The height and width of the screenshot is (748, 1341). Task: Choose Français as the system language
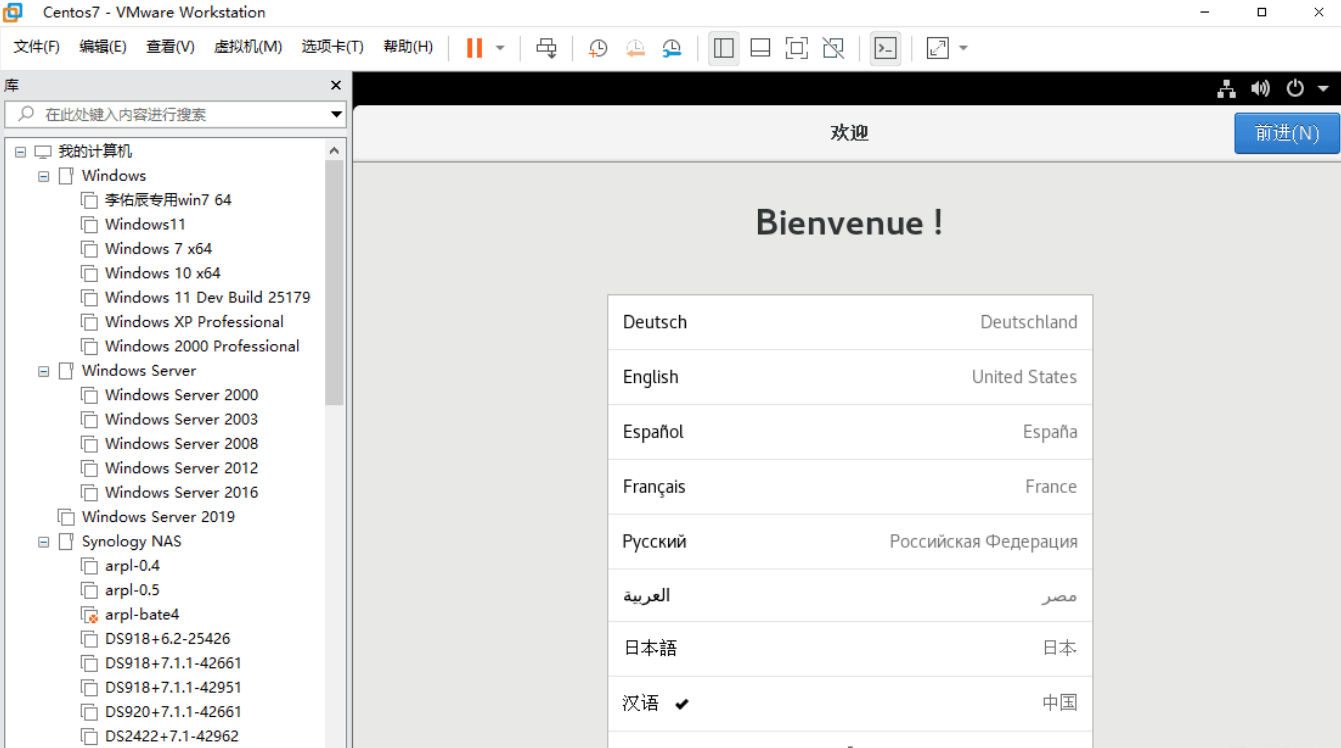[x=849, y=486]
